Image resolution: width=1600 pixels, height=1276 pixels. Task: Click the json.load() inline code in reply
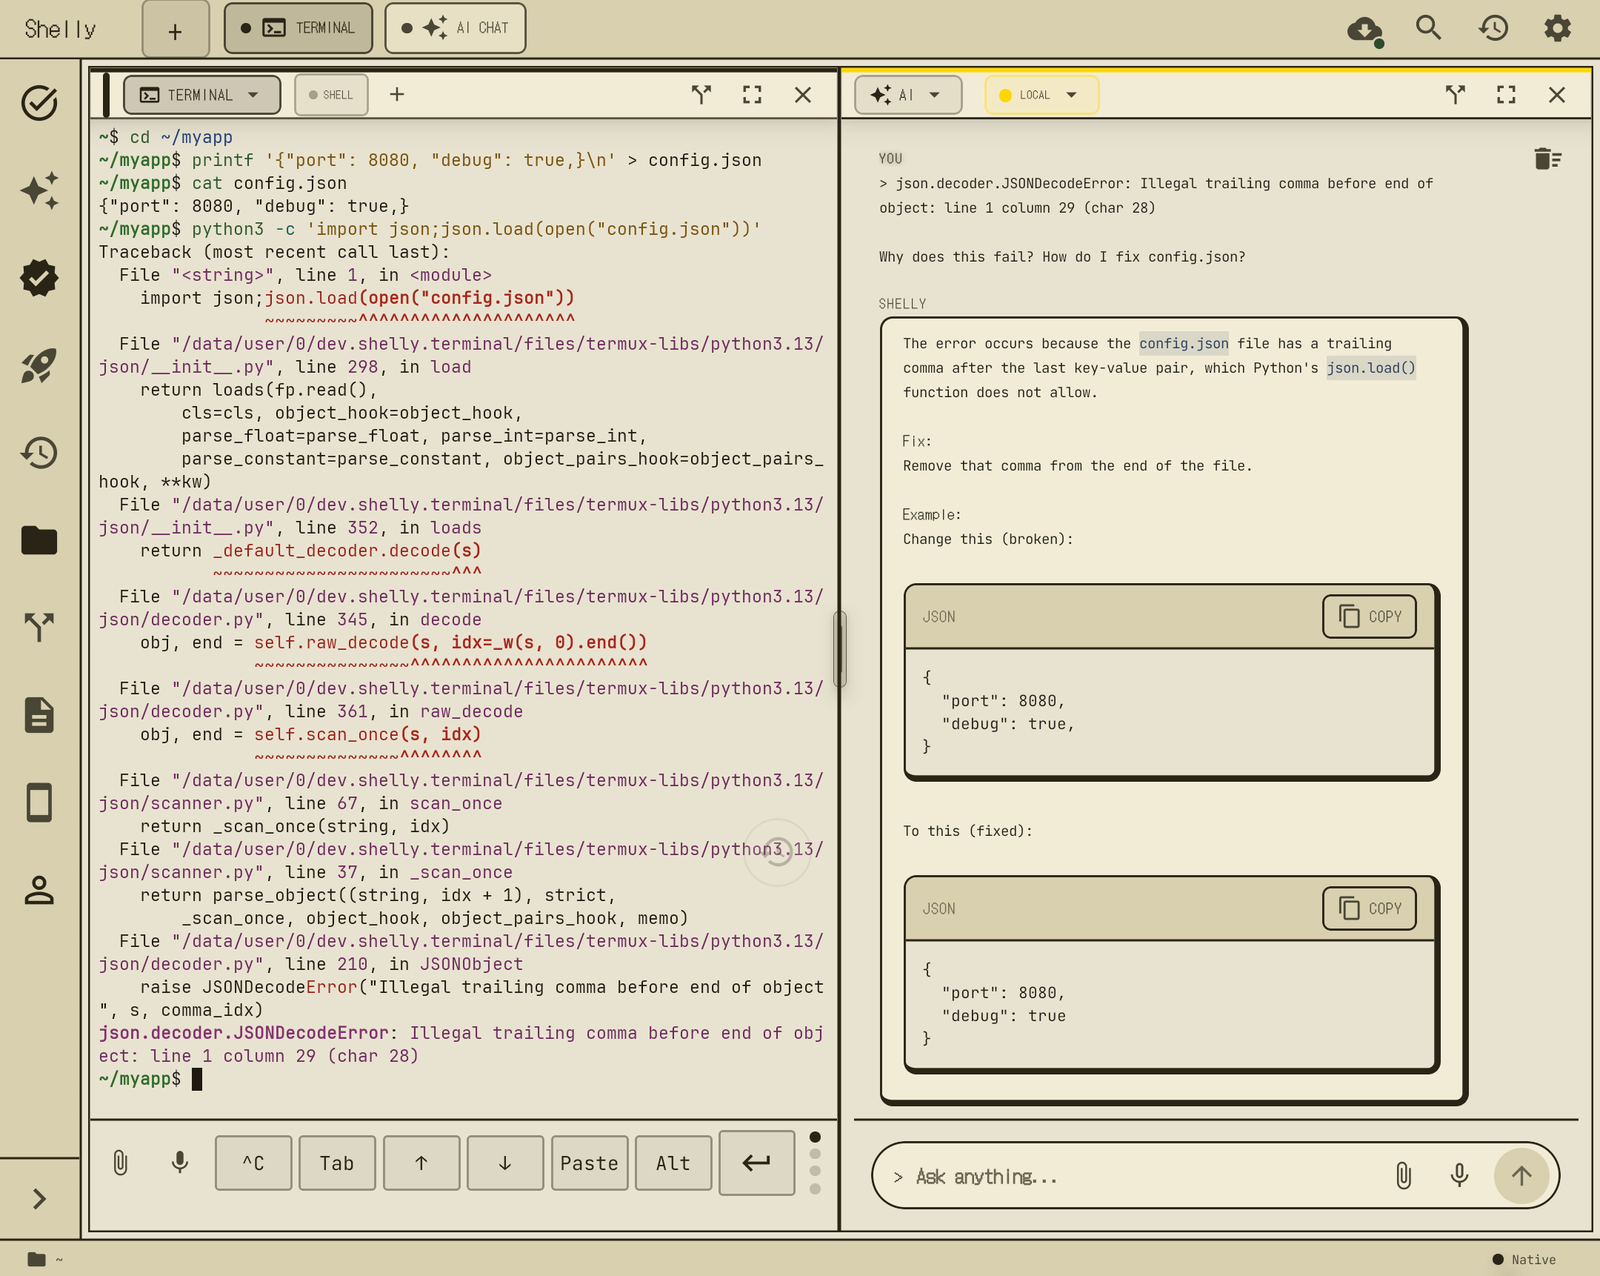[x=1371, y=368]
